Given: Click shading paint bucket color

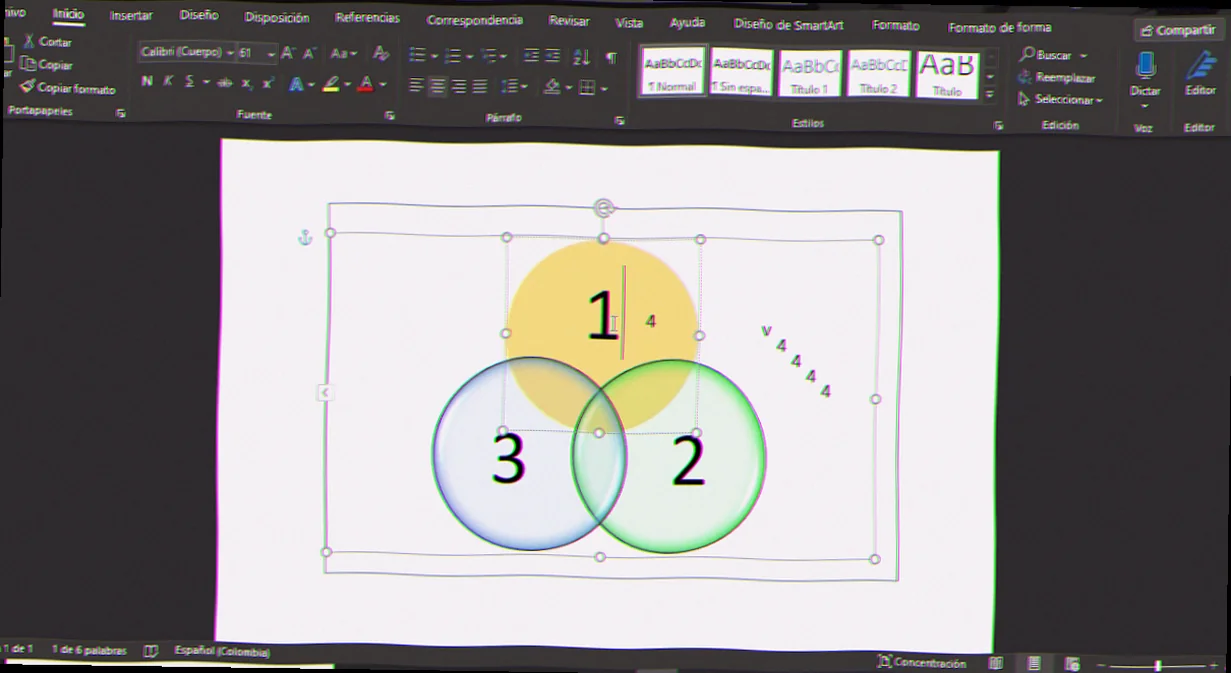Looking at the screenshot, I should [x=552, y=87].
